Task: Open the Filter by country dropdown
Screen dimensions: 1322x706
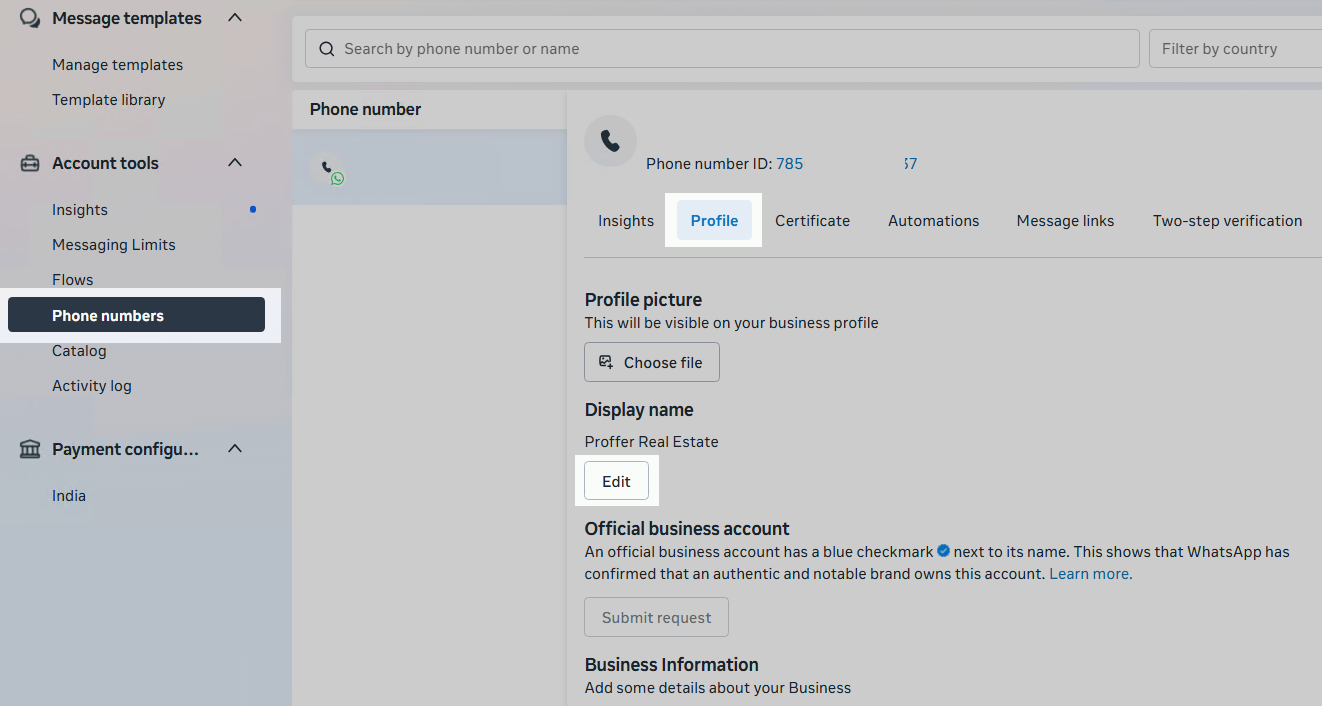Action: pos(1235,49)
